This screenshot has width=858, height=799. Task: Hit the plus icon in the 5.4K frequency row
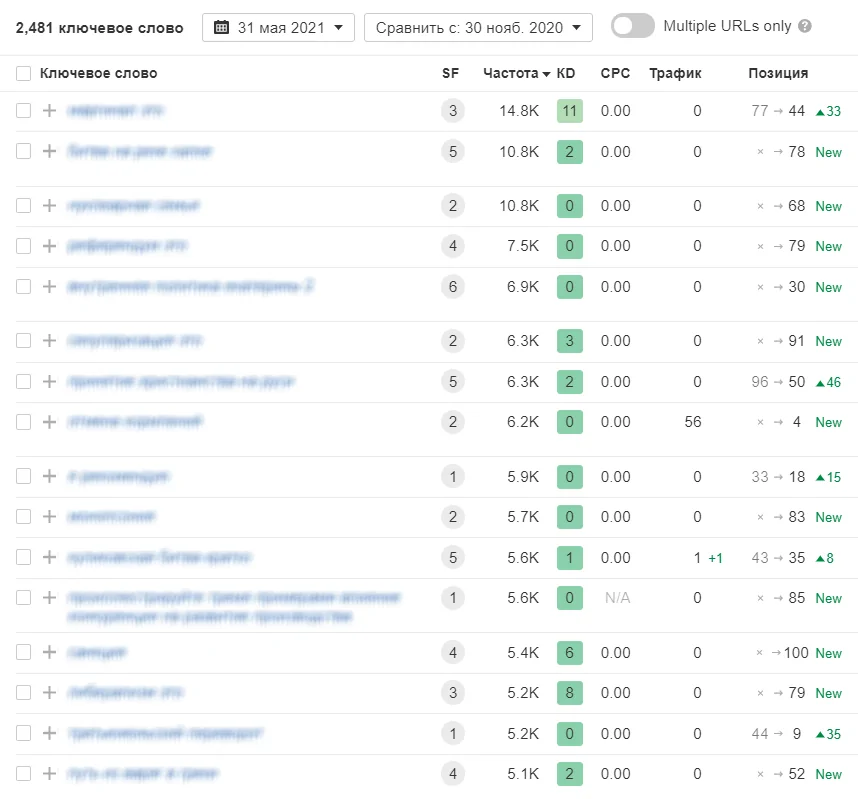(x=50, y=653)
